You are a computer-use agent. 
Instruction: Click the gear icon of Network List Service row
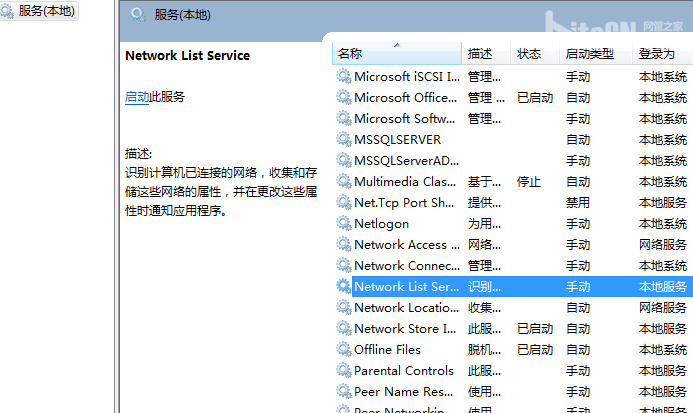(x=343, y=286)
